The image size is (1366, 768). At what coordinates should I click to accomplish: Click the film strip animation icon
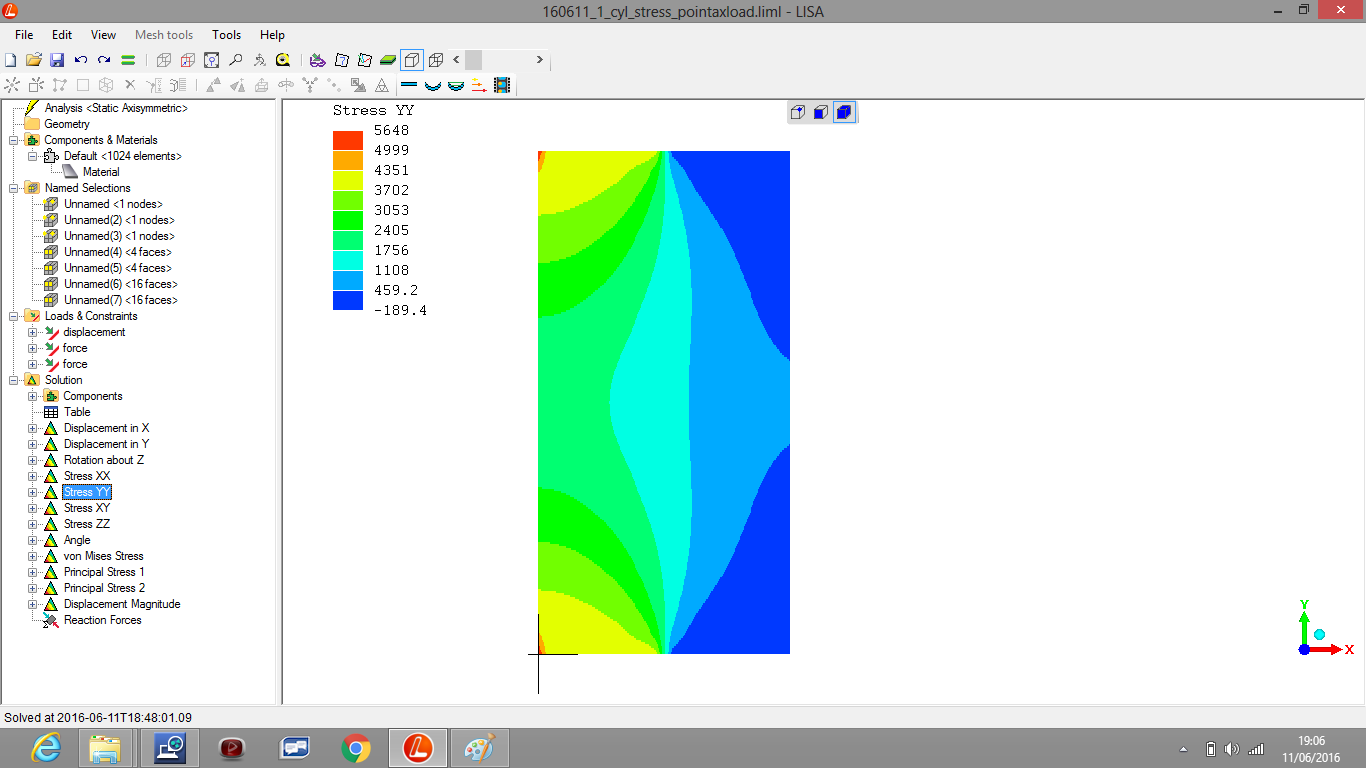(502, 86)
